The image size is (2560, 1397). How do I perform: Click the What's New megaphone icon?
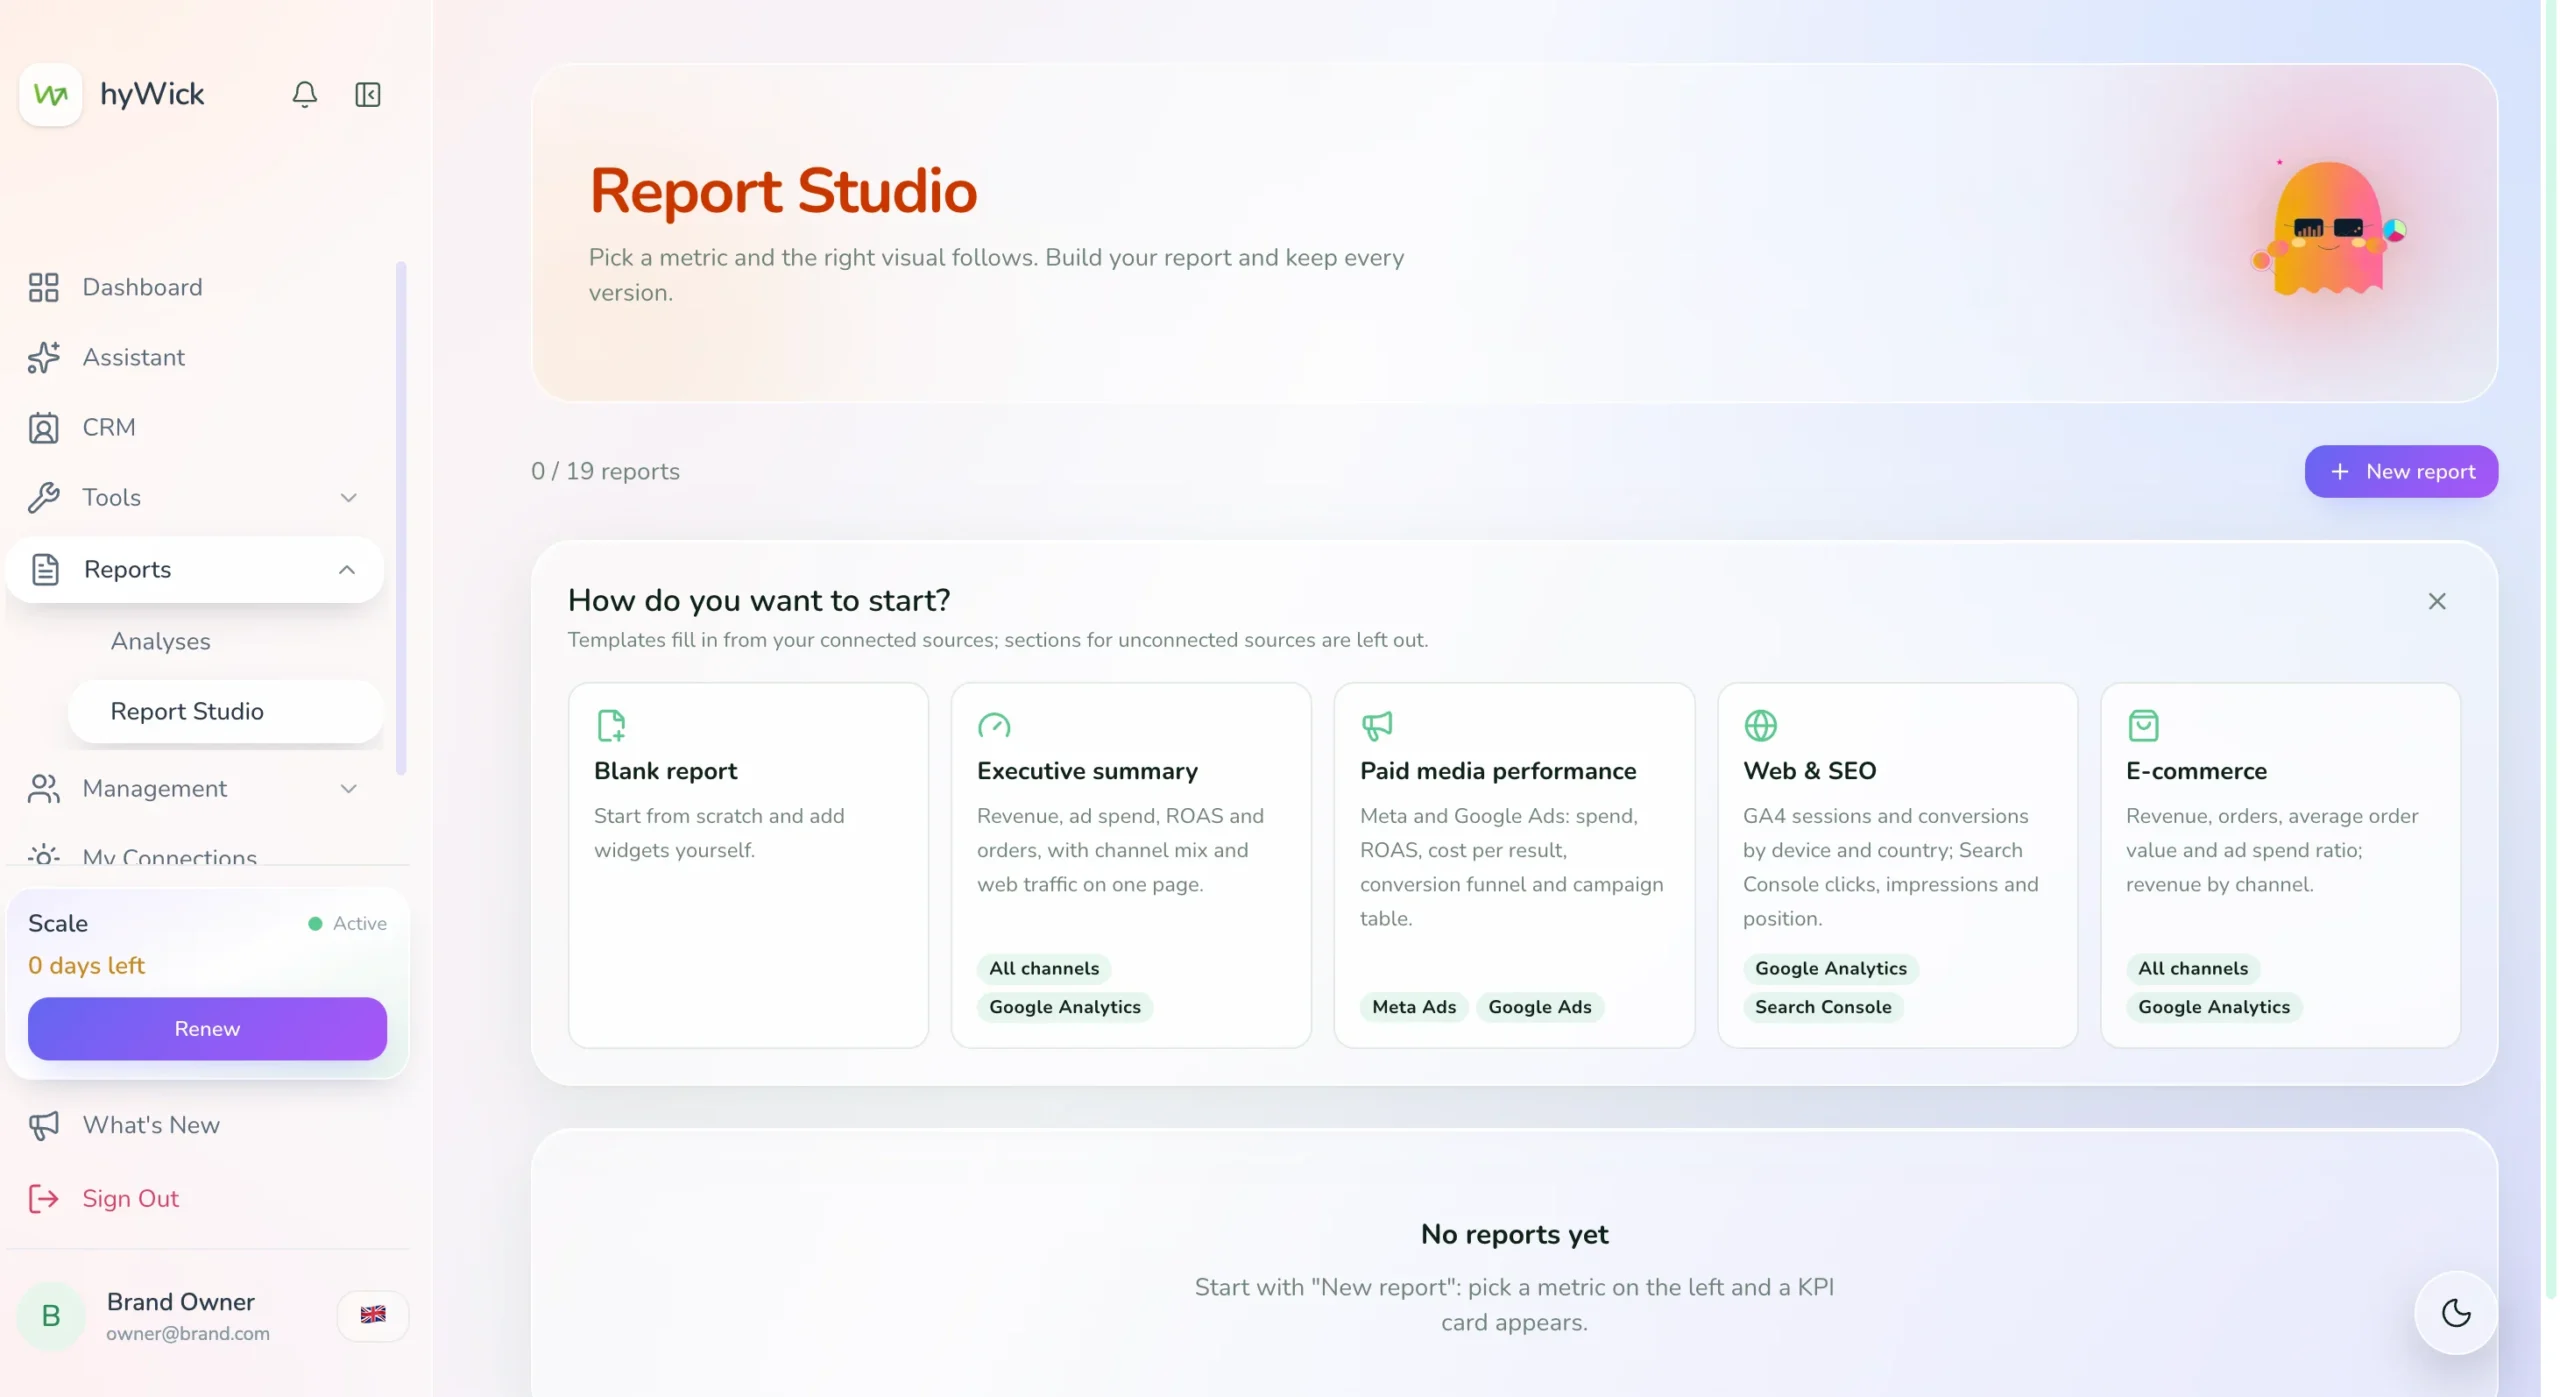[43, 1125]
